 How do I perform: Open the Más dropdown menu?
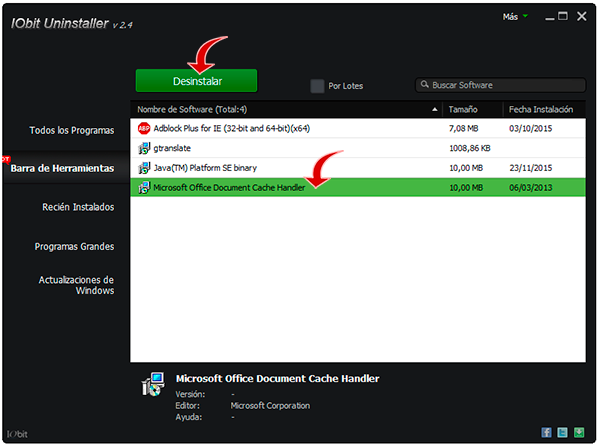pos(515,17)
